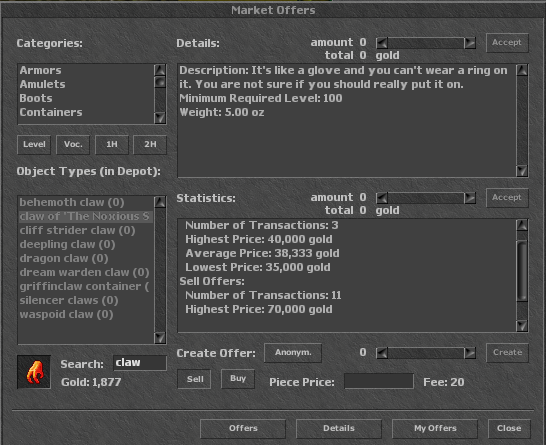The height and width of the screenshot is (445, 546).
Task: Toggle the 2H weapon filter
Action: click(150, 145)
